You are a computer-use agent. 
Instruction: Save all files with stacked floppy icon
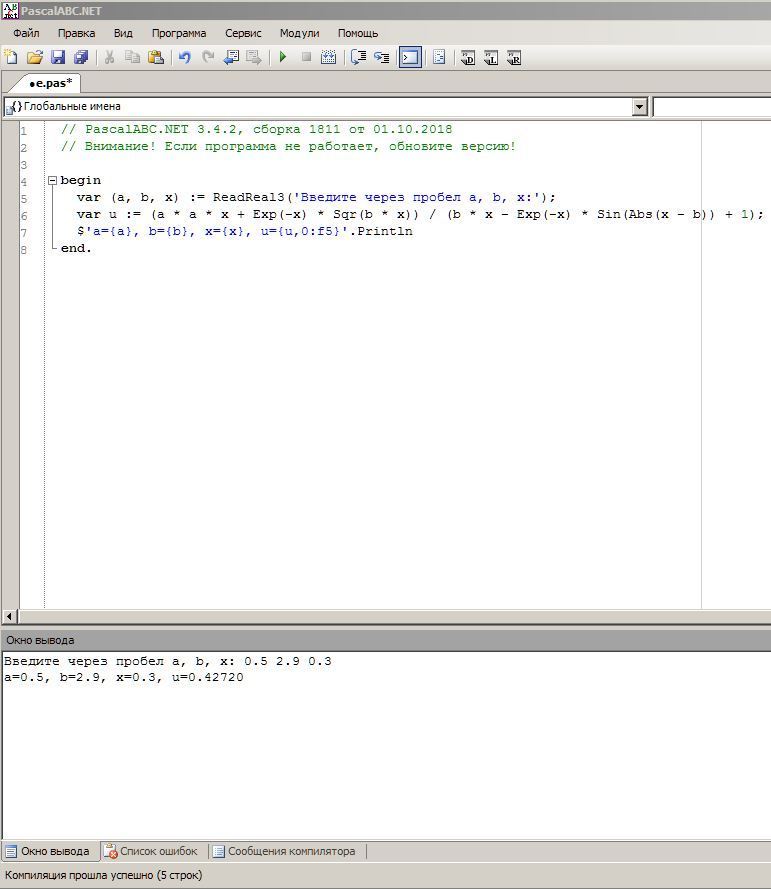tap(81, 57)
